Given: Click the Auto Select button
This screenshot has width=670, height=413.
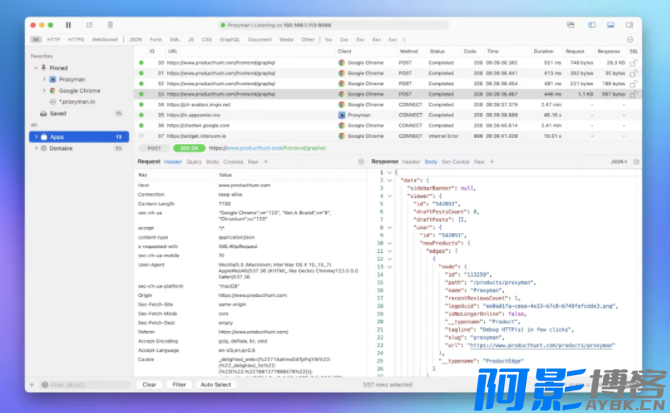Looking at the screenshot, I should (216, 385).
